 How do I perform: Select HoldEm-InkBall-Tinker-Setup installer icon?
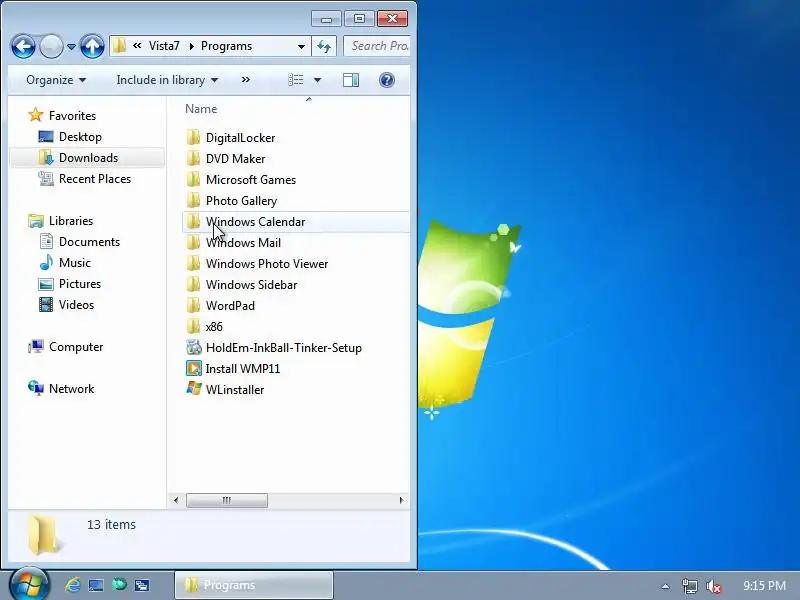tap(194, 347)
